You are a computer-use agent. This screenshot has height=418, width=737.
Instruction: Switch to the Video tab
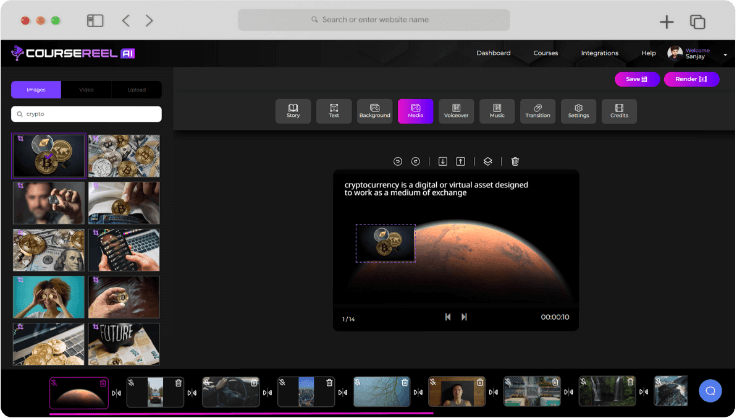[x=86, y=90]
